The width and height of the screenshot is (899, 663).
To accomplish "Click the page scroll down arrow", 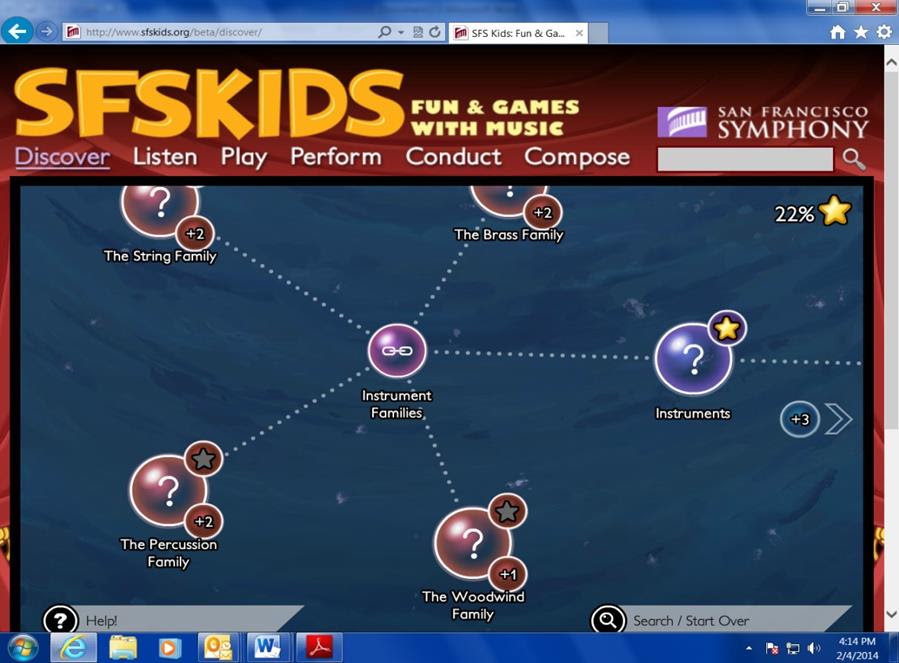I will click(892, 614).
